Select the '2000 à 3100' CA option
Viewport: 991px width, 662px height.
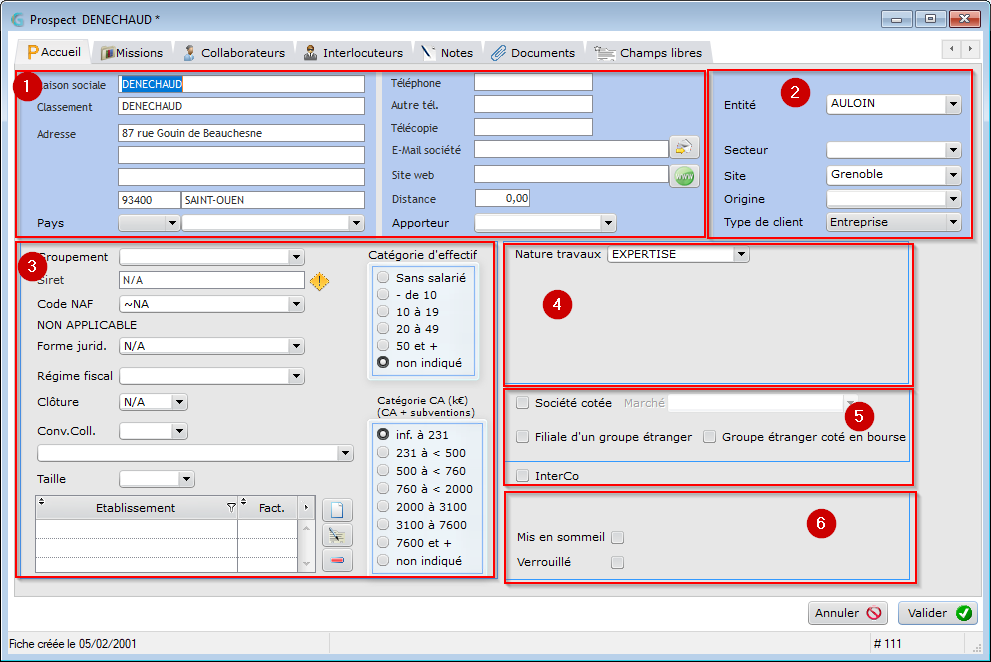pos(383,506)
